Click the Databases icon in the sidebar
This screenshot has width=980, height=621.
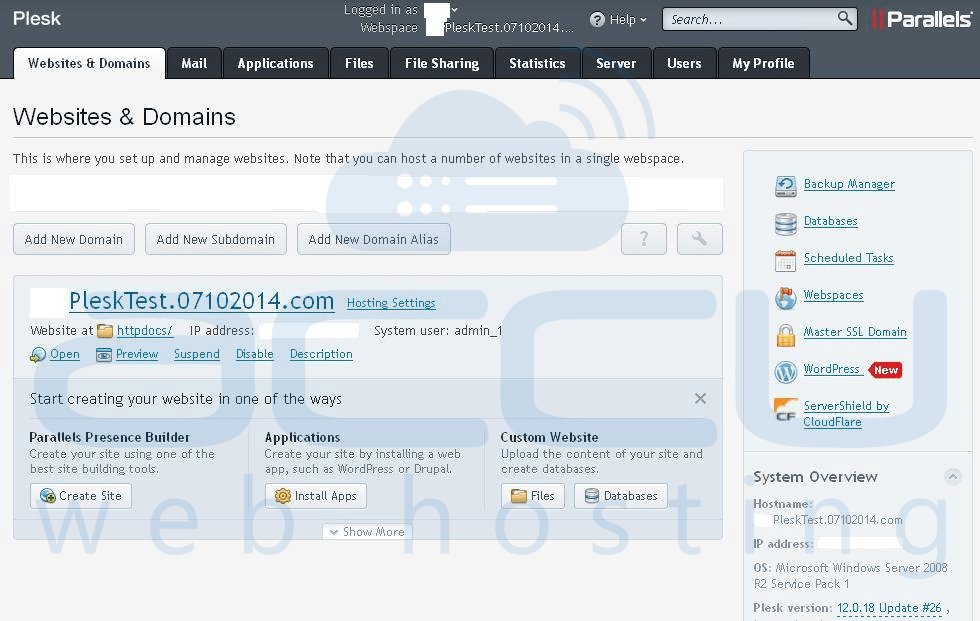point(785,221)
